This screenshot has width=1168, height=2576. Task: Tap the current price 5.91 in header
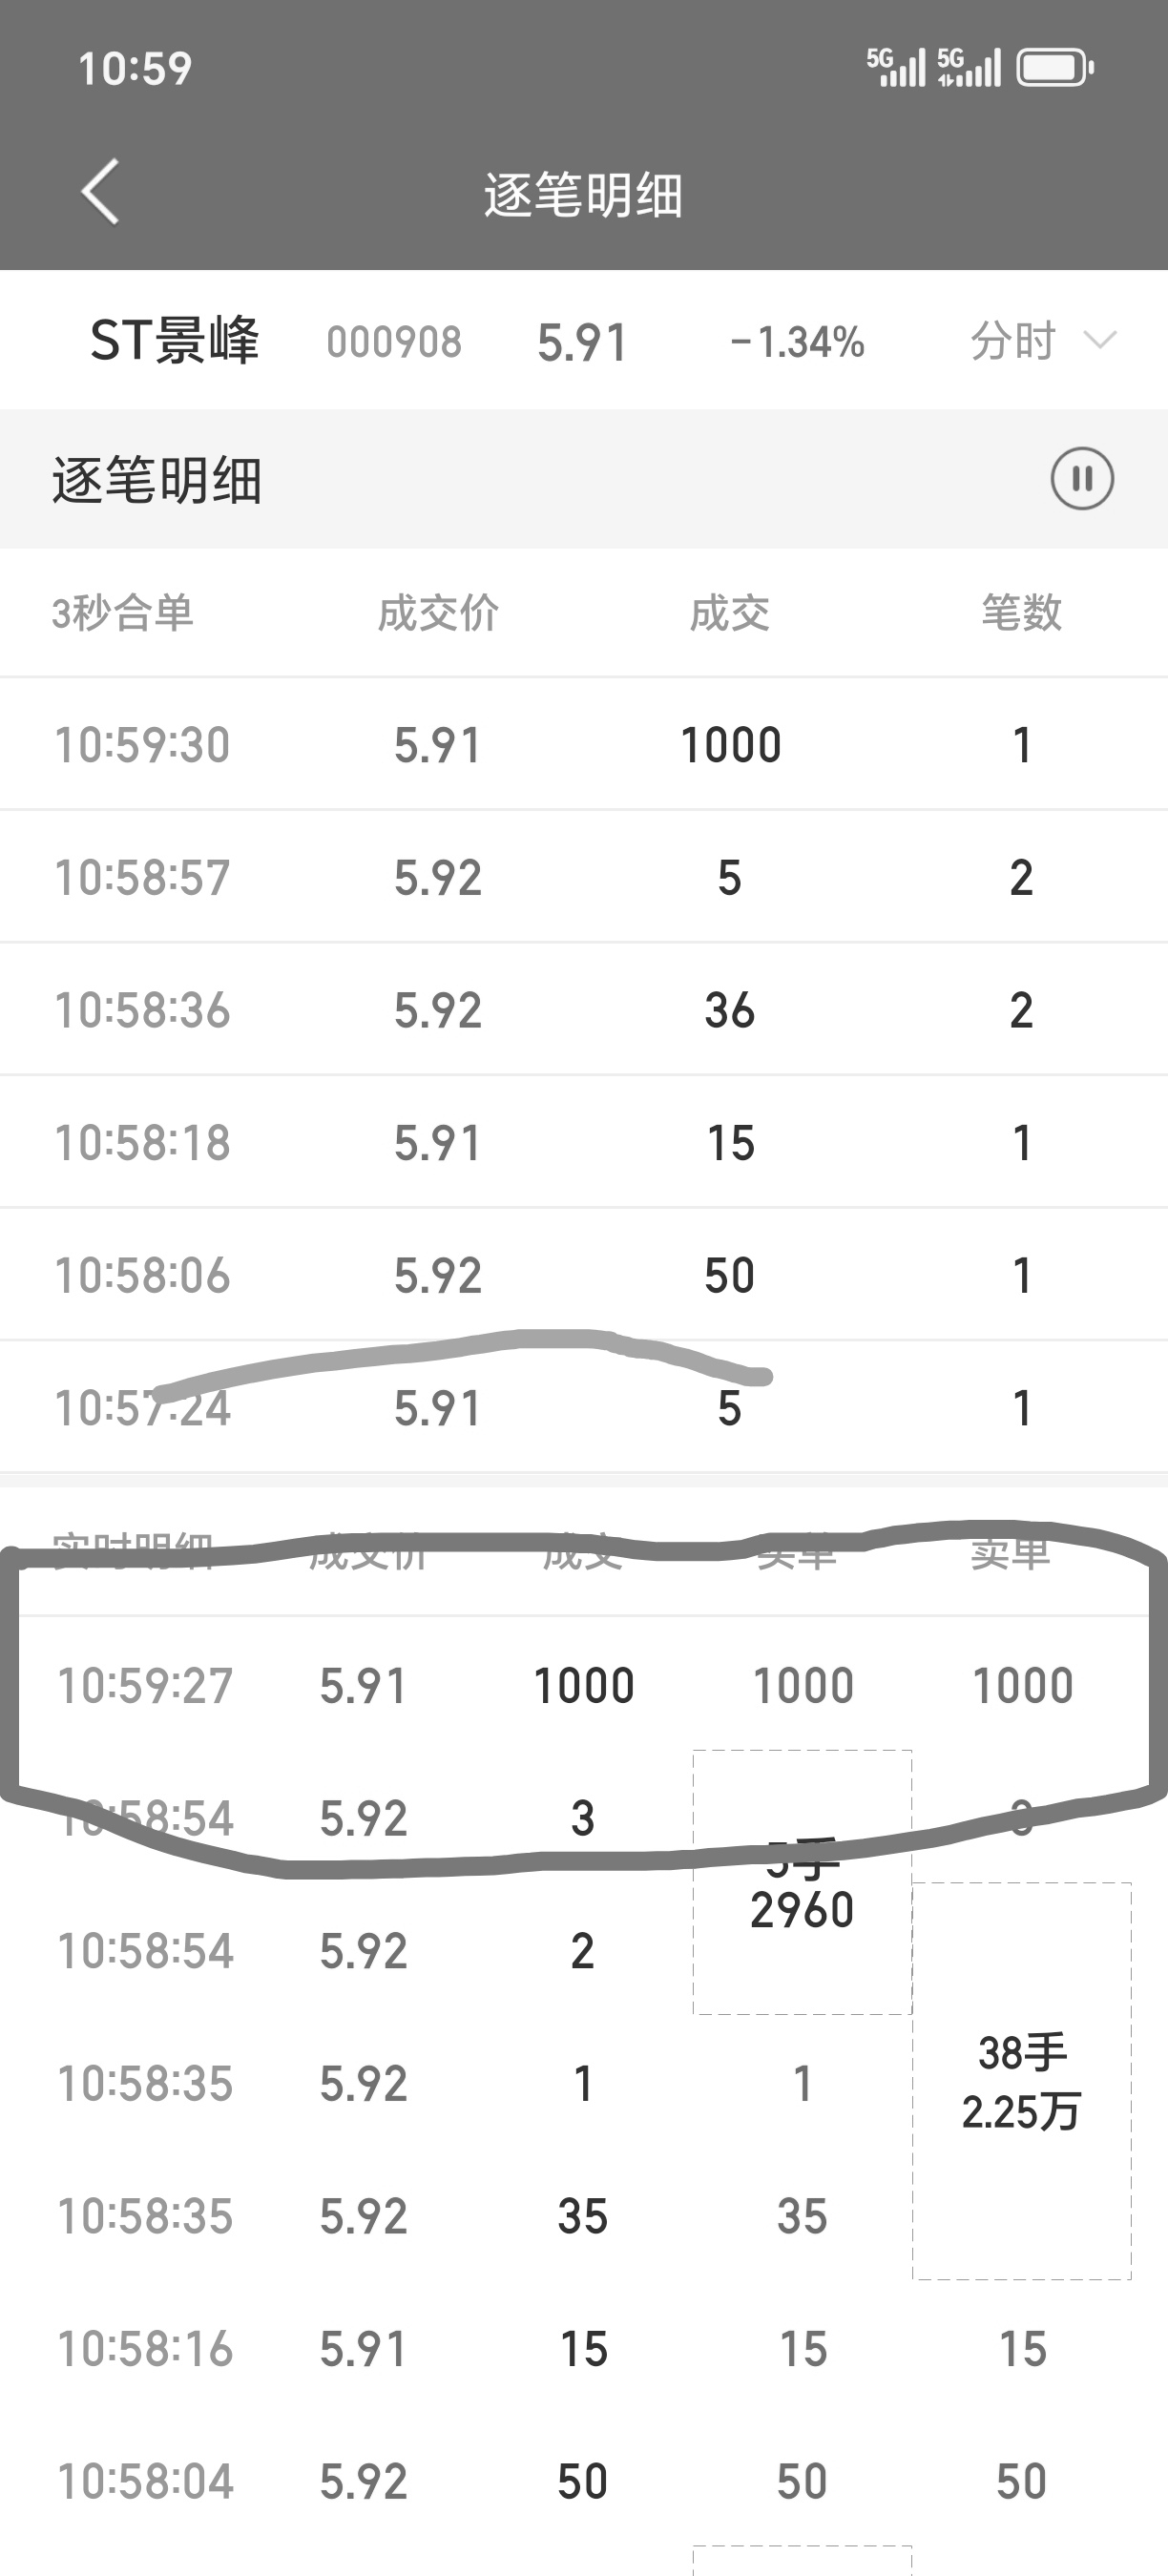(582, 342)
